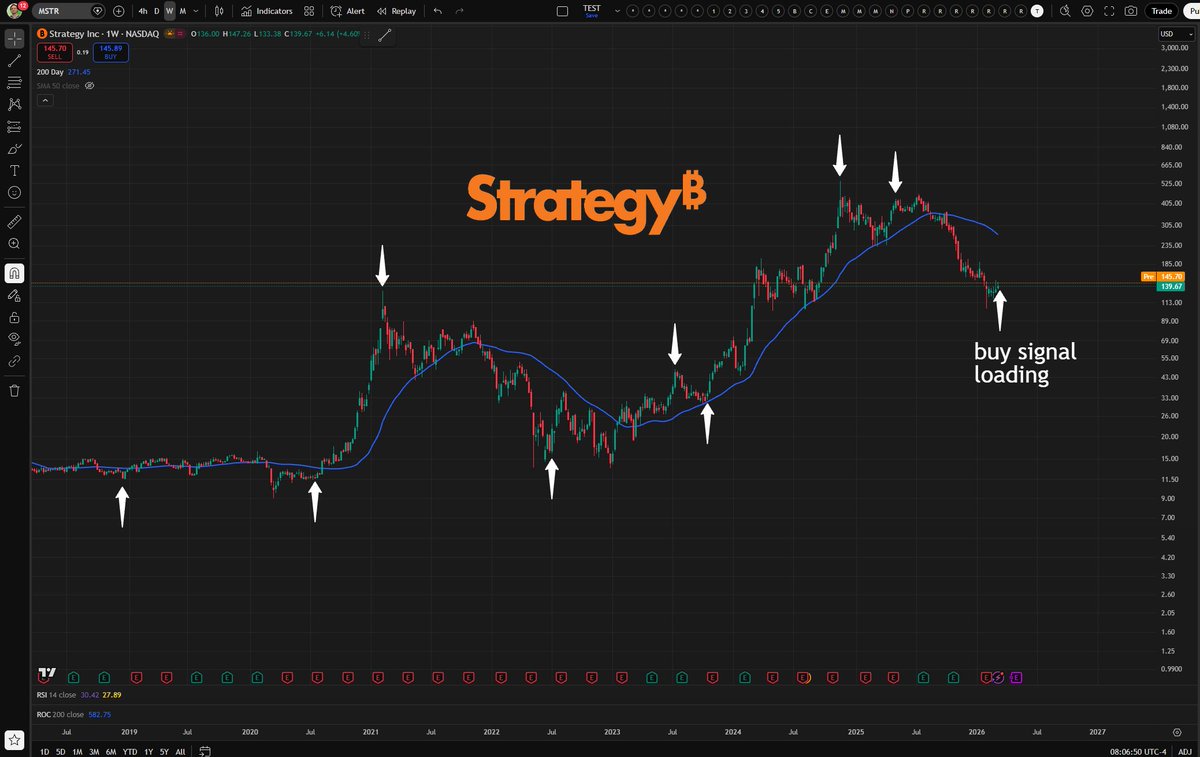This screenshot has height=757, width=1200.
Task: Click the 200 Day indicator label
Action: click(50, 72)
